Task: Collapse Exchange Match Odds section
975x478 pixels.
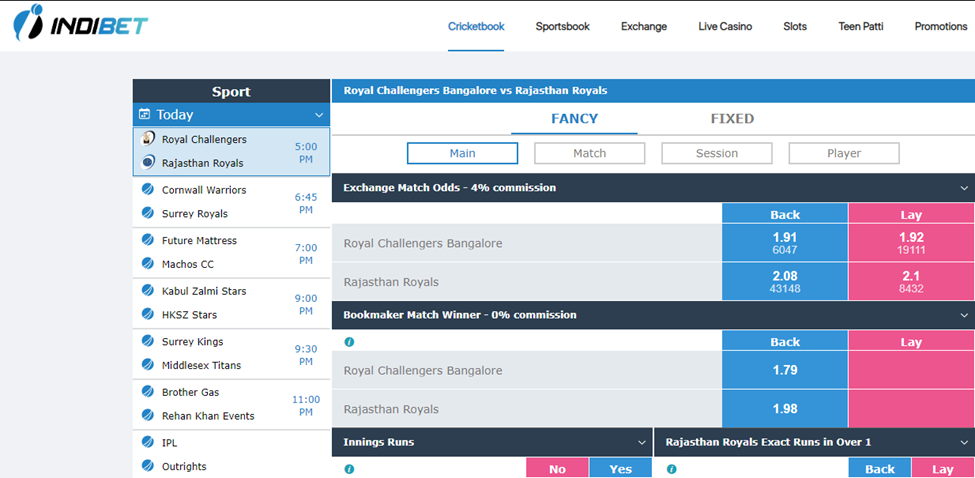Action: 964,188
